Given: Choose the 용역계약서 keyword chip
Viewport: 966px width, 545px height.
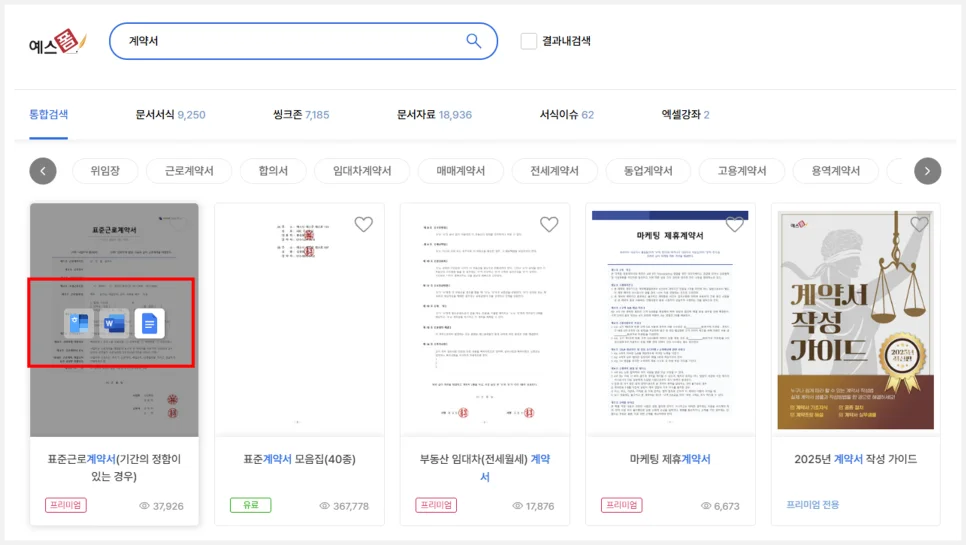Looking at the screenshot, I should (x=835, y=171).
